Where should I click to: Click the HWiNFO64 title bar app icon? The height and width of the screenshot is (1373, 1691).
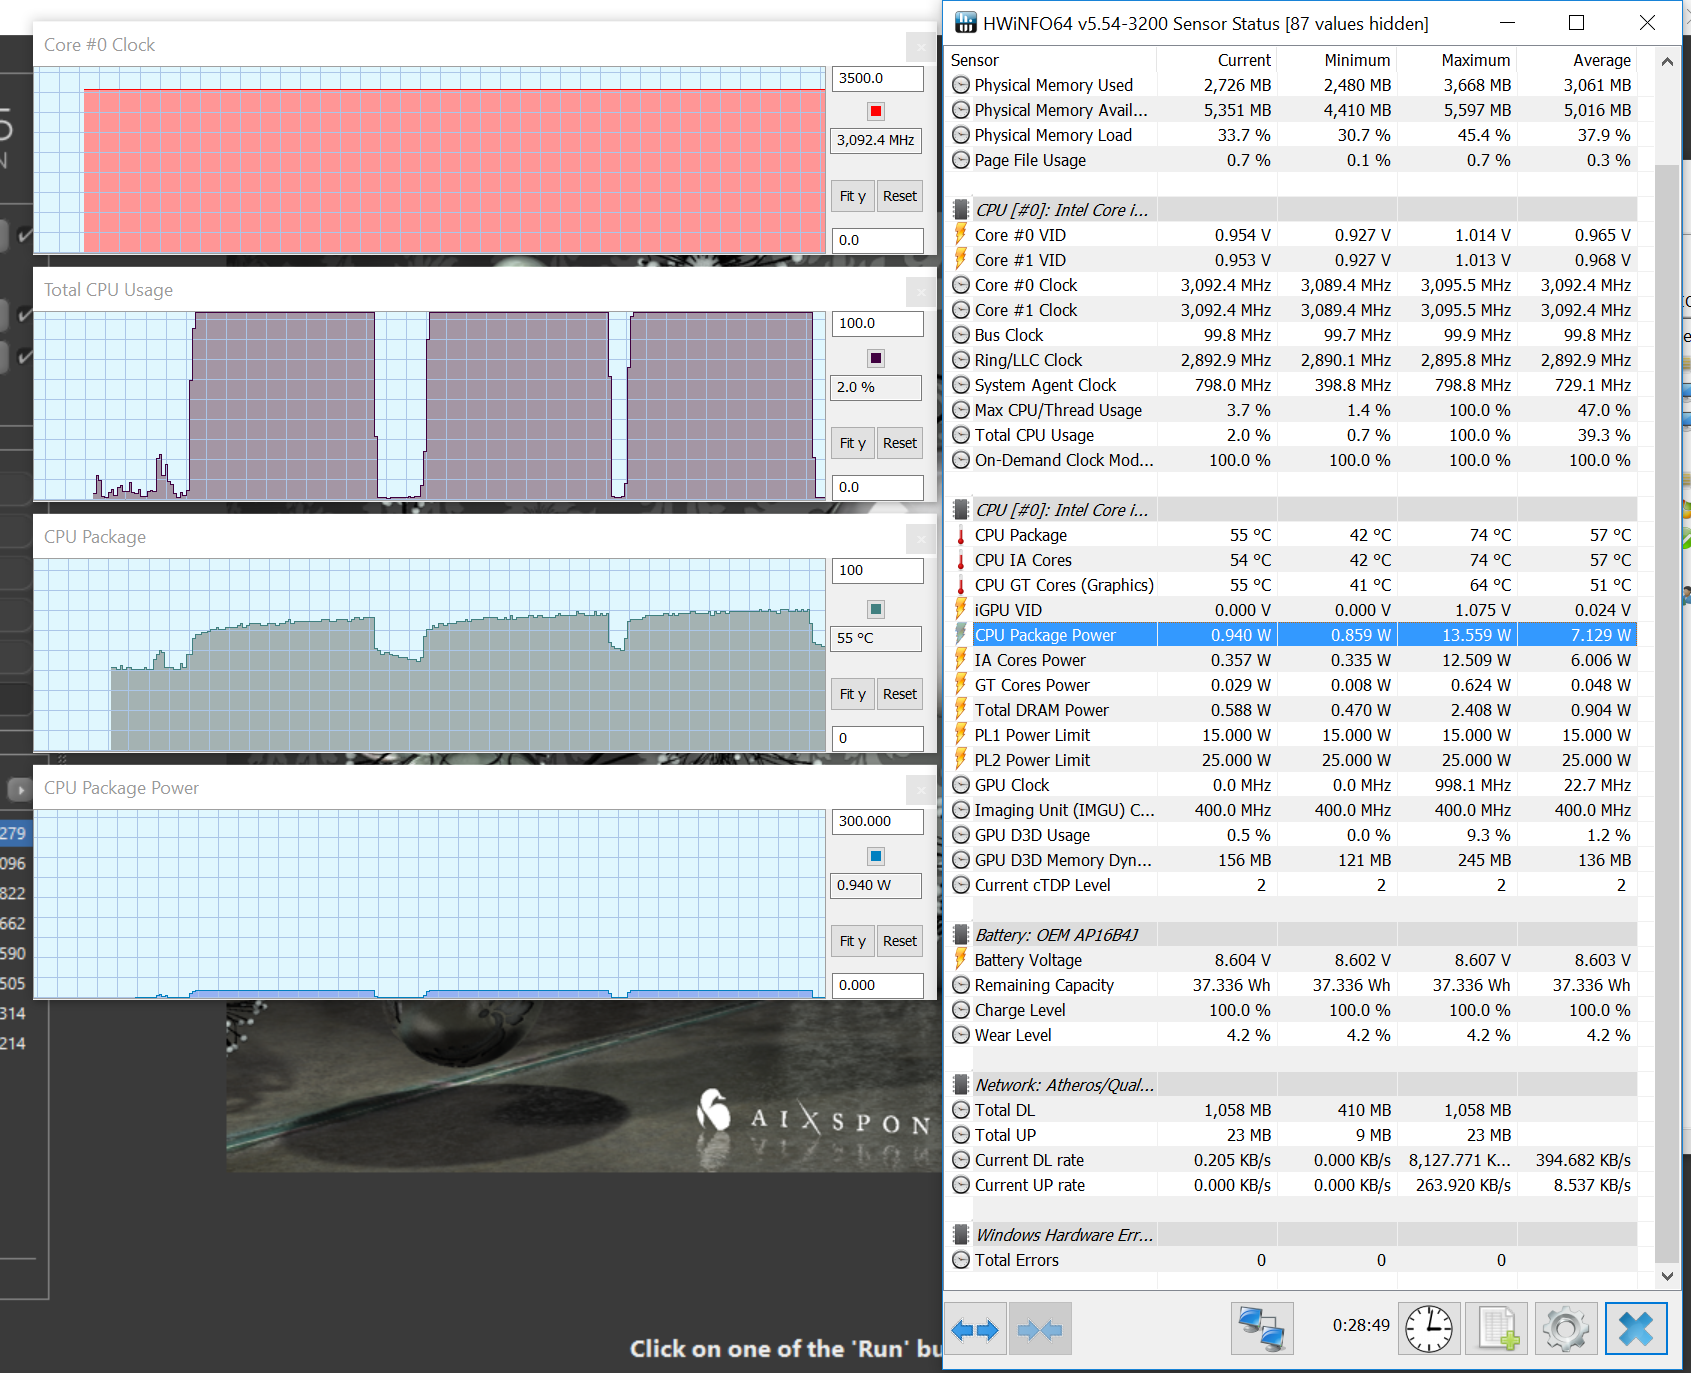coord(965,23)
